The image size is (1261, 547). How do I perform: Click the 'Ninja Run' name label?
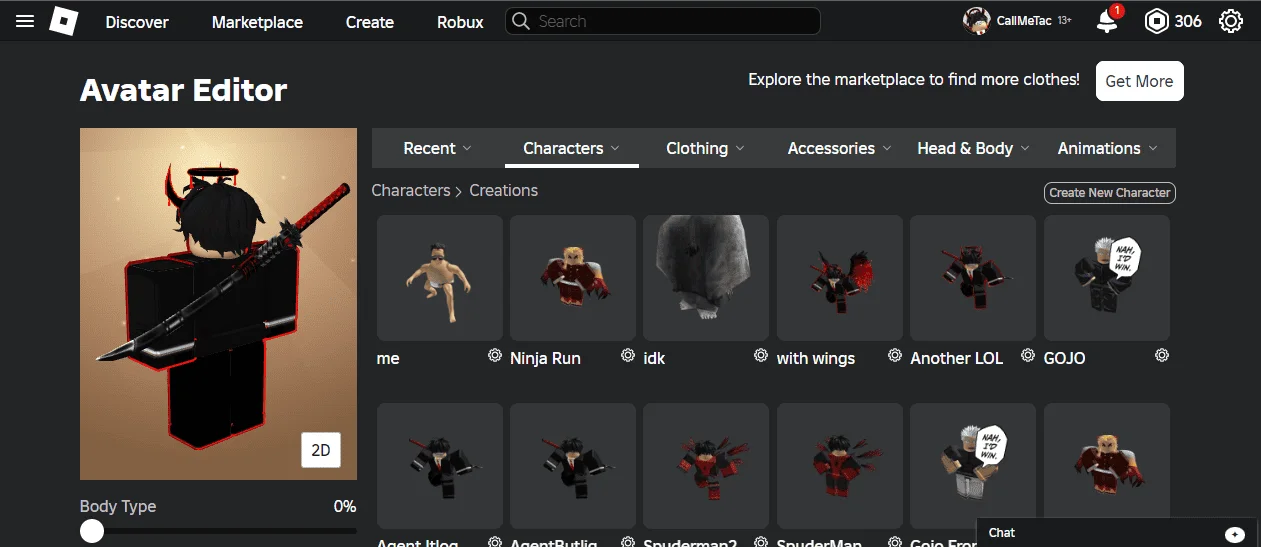click(545, 358)
